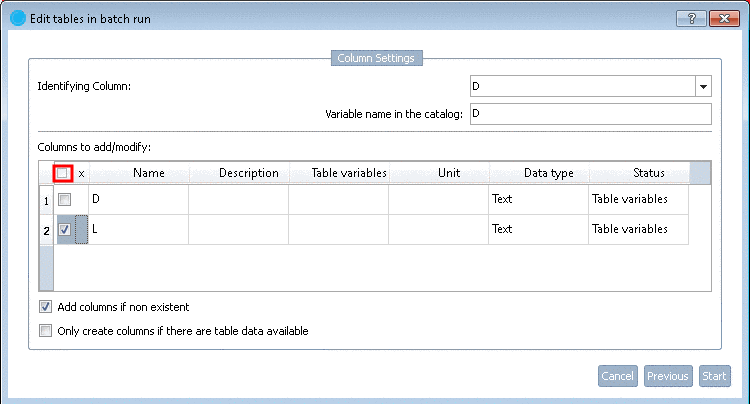Select row number 2 header

tap(46, 230)
